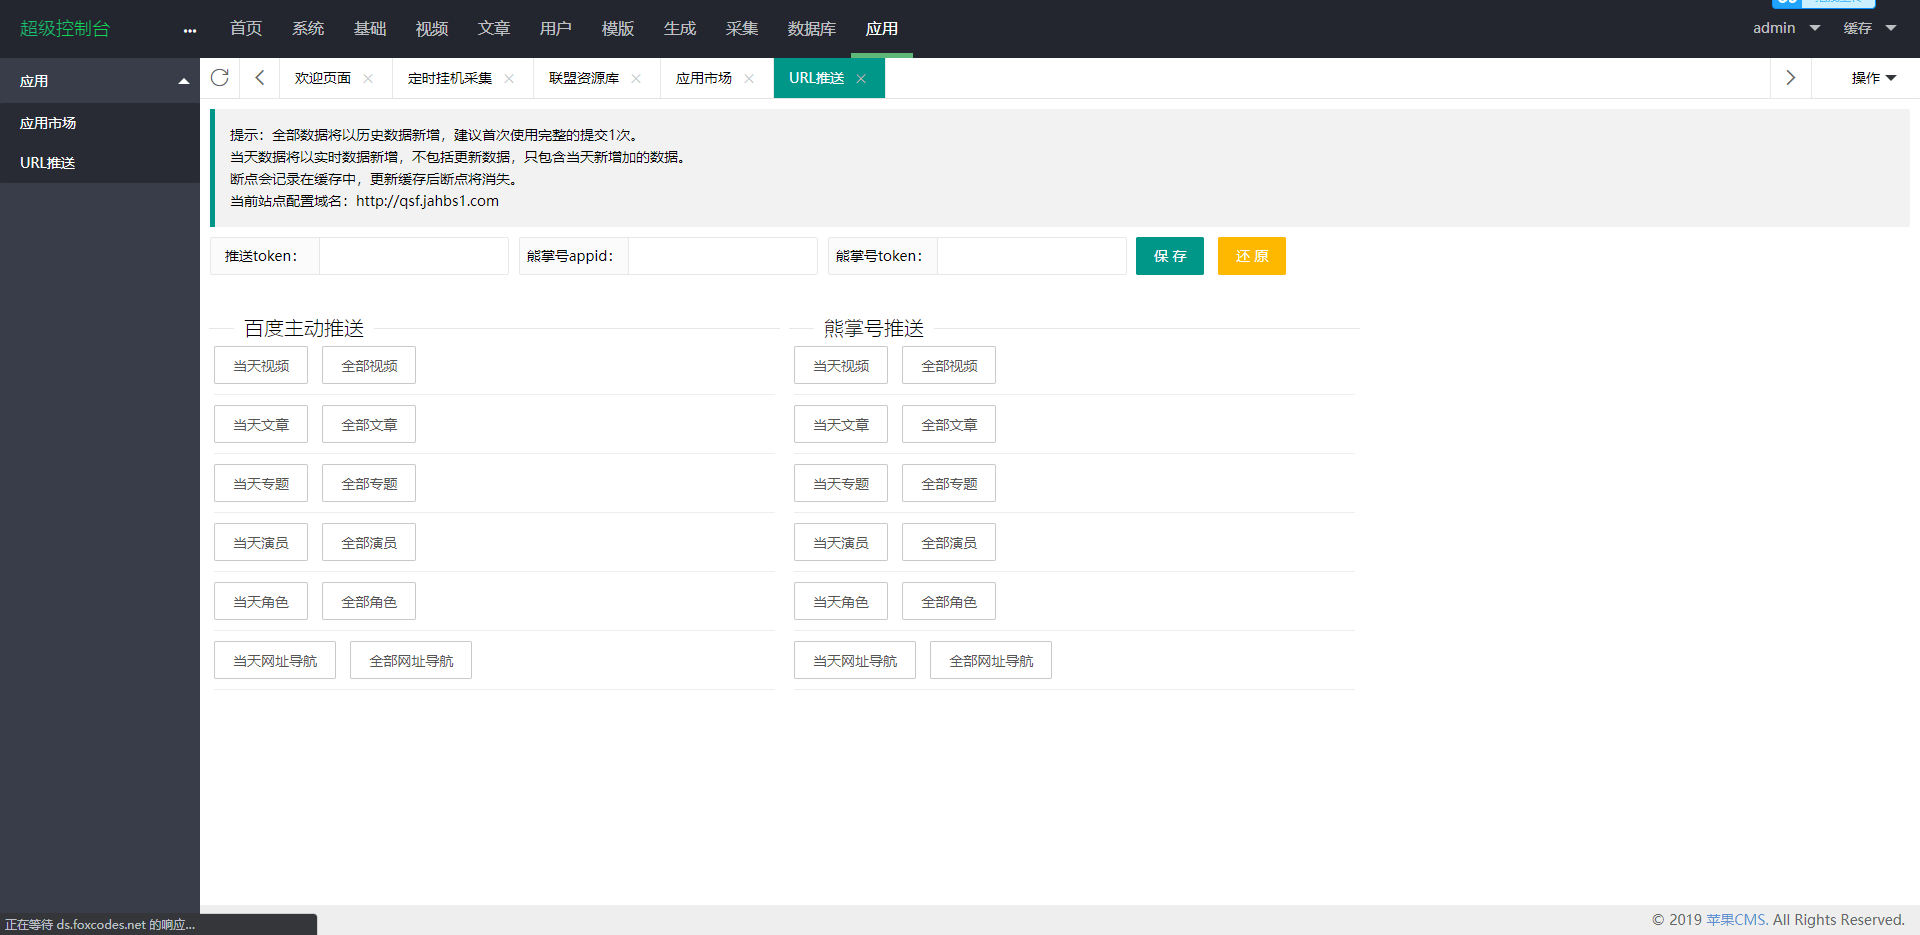This screenshot has width=1920, height=935.
Task: Click the left arrow to scroll tabs back
Action: coord(259,78)
